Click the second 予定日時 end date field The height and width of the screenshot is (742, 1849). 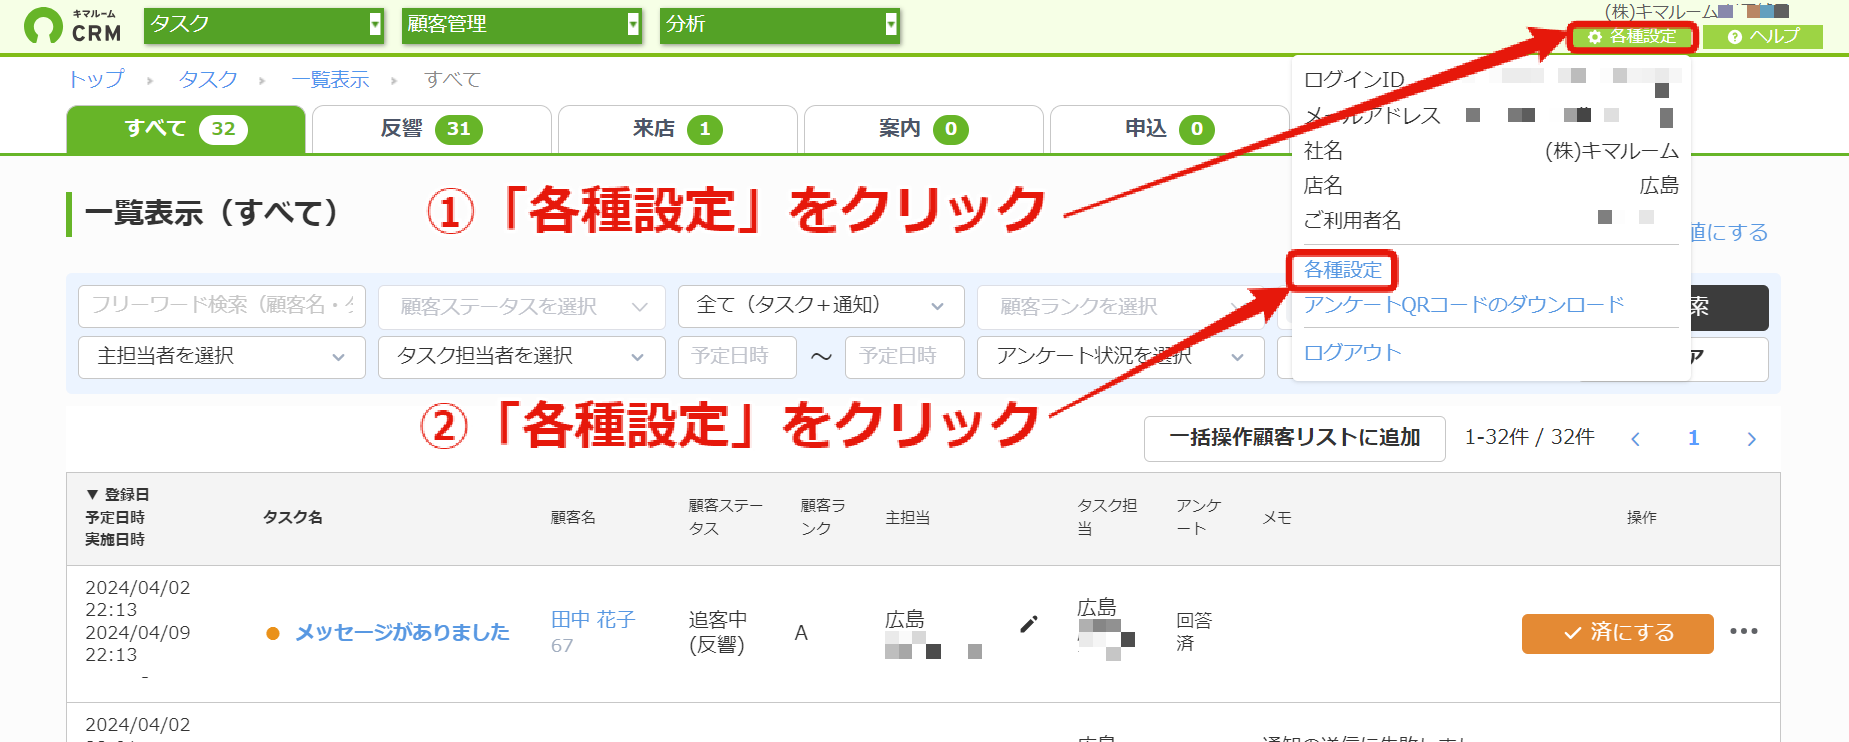[905, 357]
